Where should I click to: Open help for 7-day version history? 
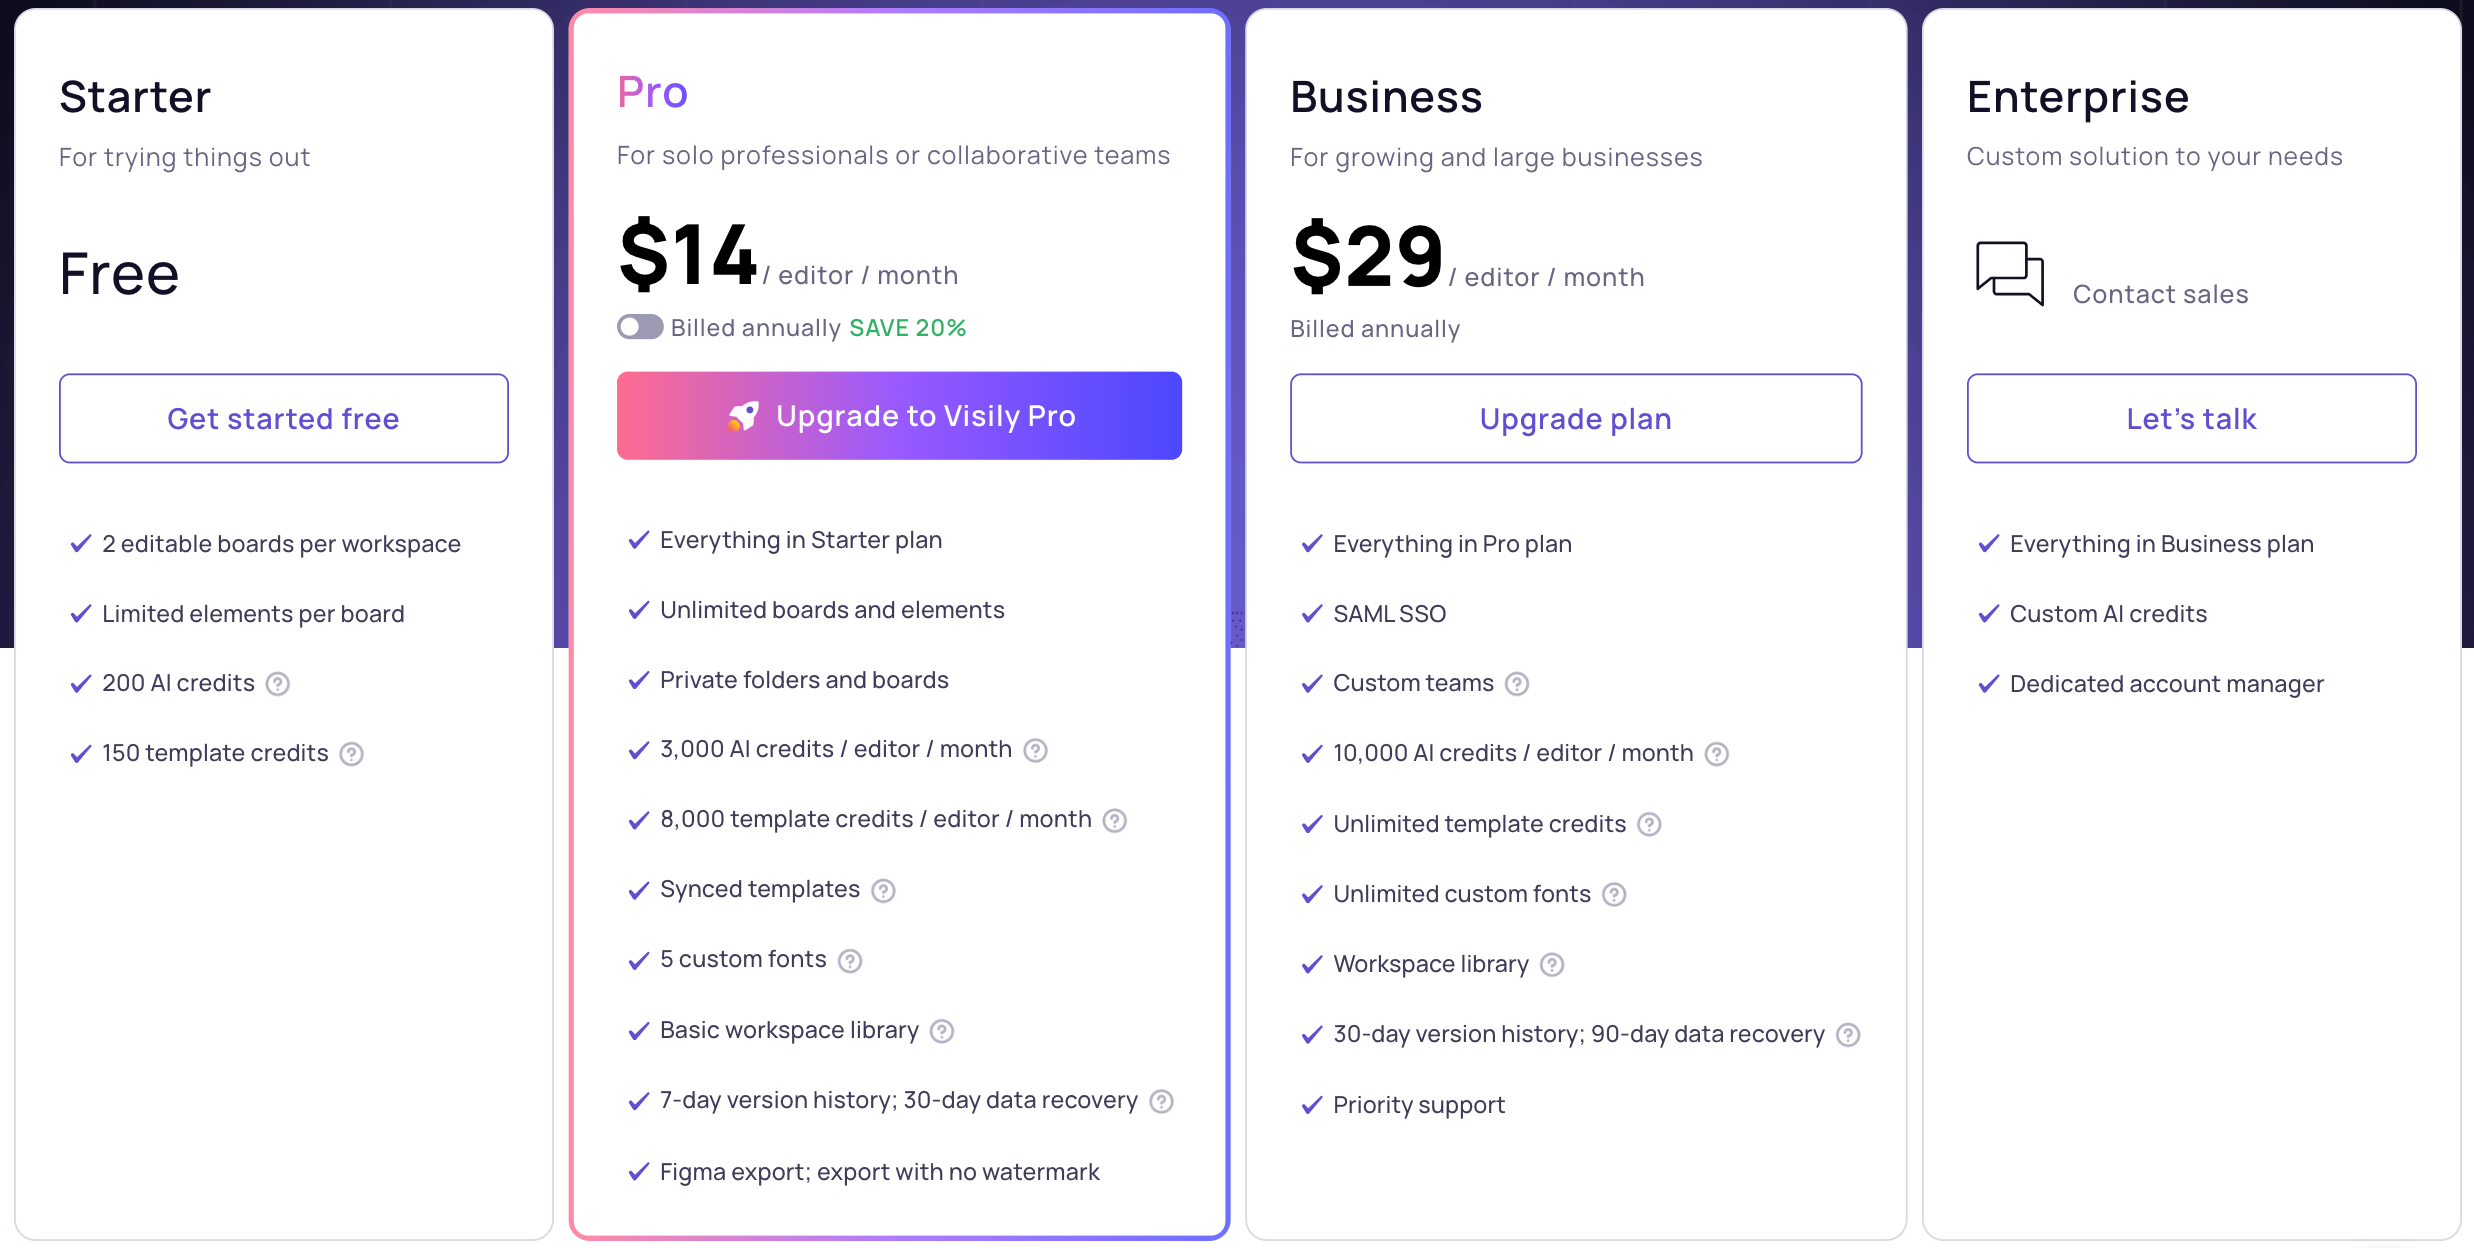(1161, 1101)
